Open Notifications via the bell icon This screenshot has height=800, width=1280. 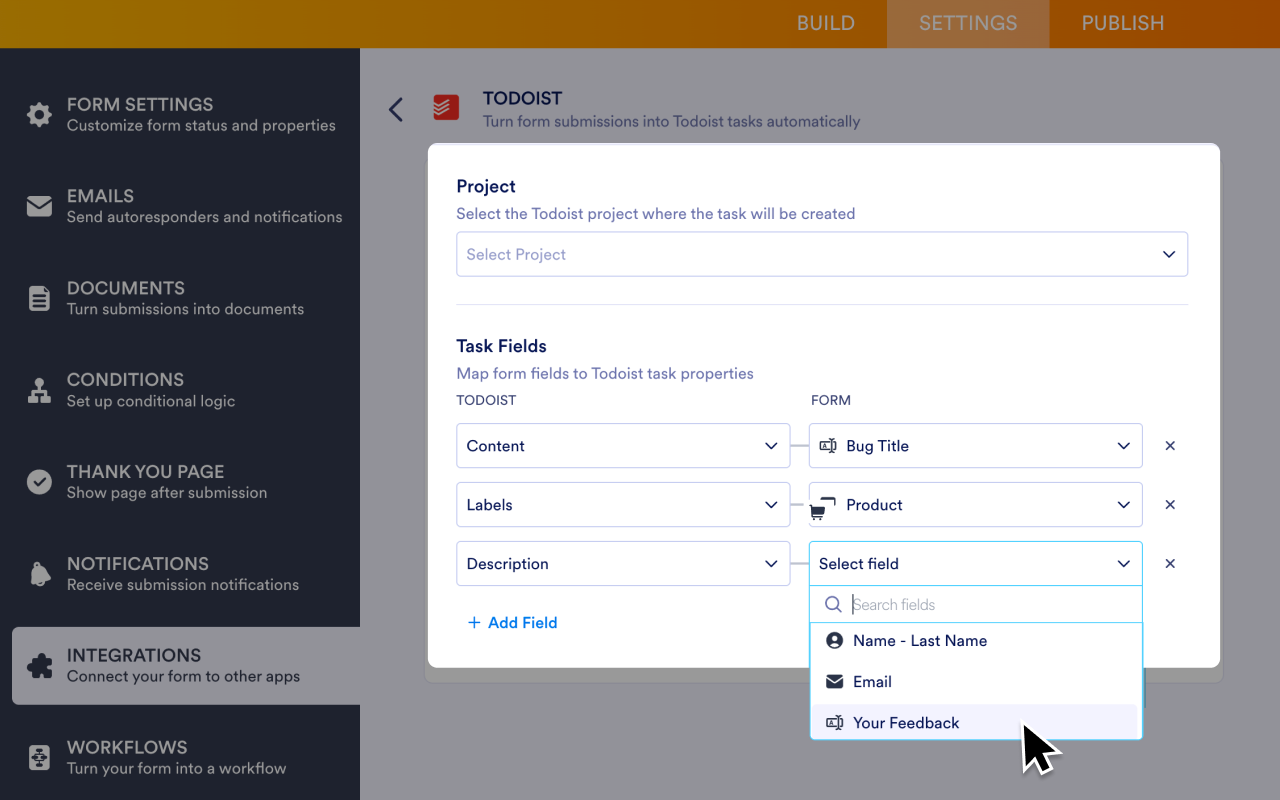point(38,574)
